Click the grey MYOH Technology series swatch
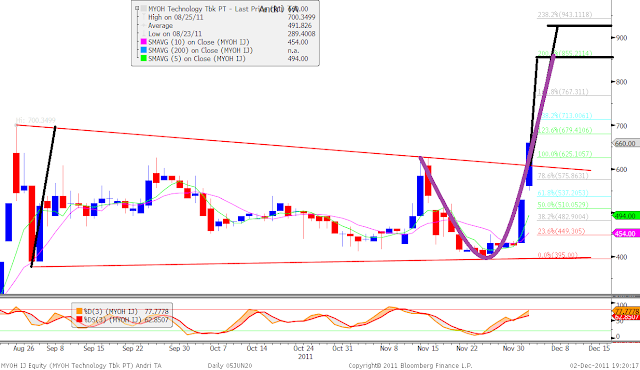The image size is (640, 370). coord(144,9)
